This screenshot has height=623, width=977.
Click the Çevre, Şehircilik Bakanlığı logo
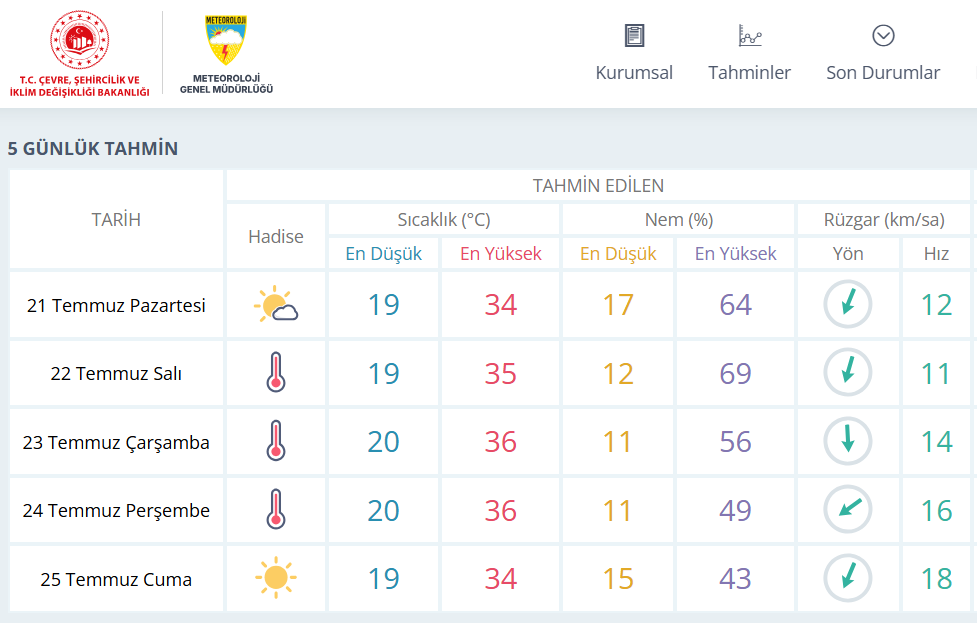(80, 40)
